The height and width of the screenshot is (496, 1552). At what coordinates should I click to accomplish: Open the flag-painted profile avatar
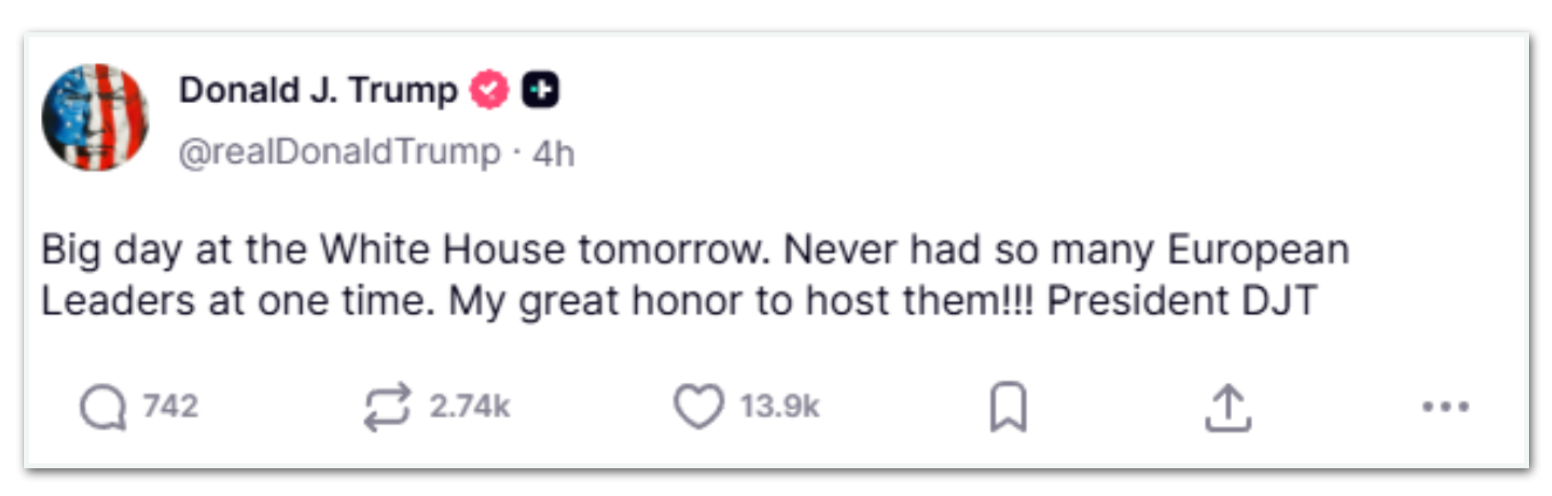click(x=95, y=118)
